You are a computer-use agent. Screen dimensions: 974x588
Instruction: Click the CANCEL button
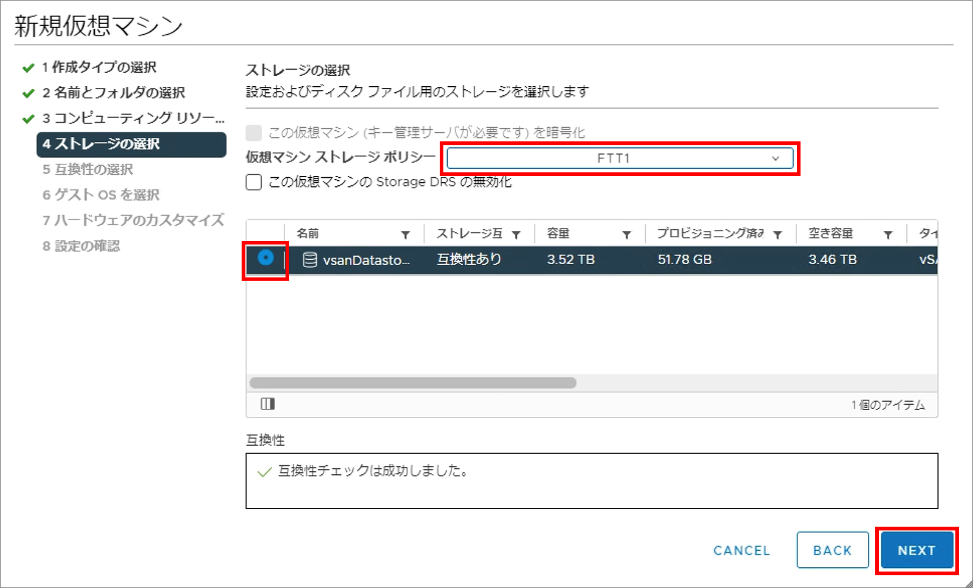pos(742,550)
